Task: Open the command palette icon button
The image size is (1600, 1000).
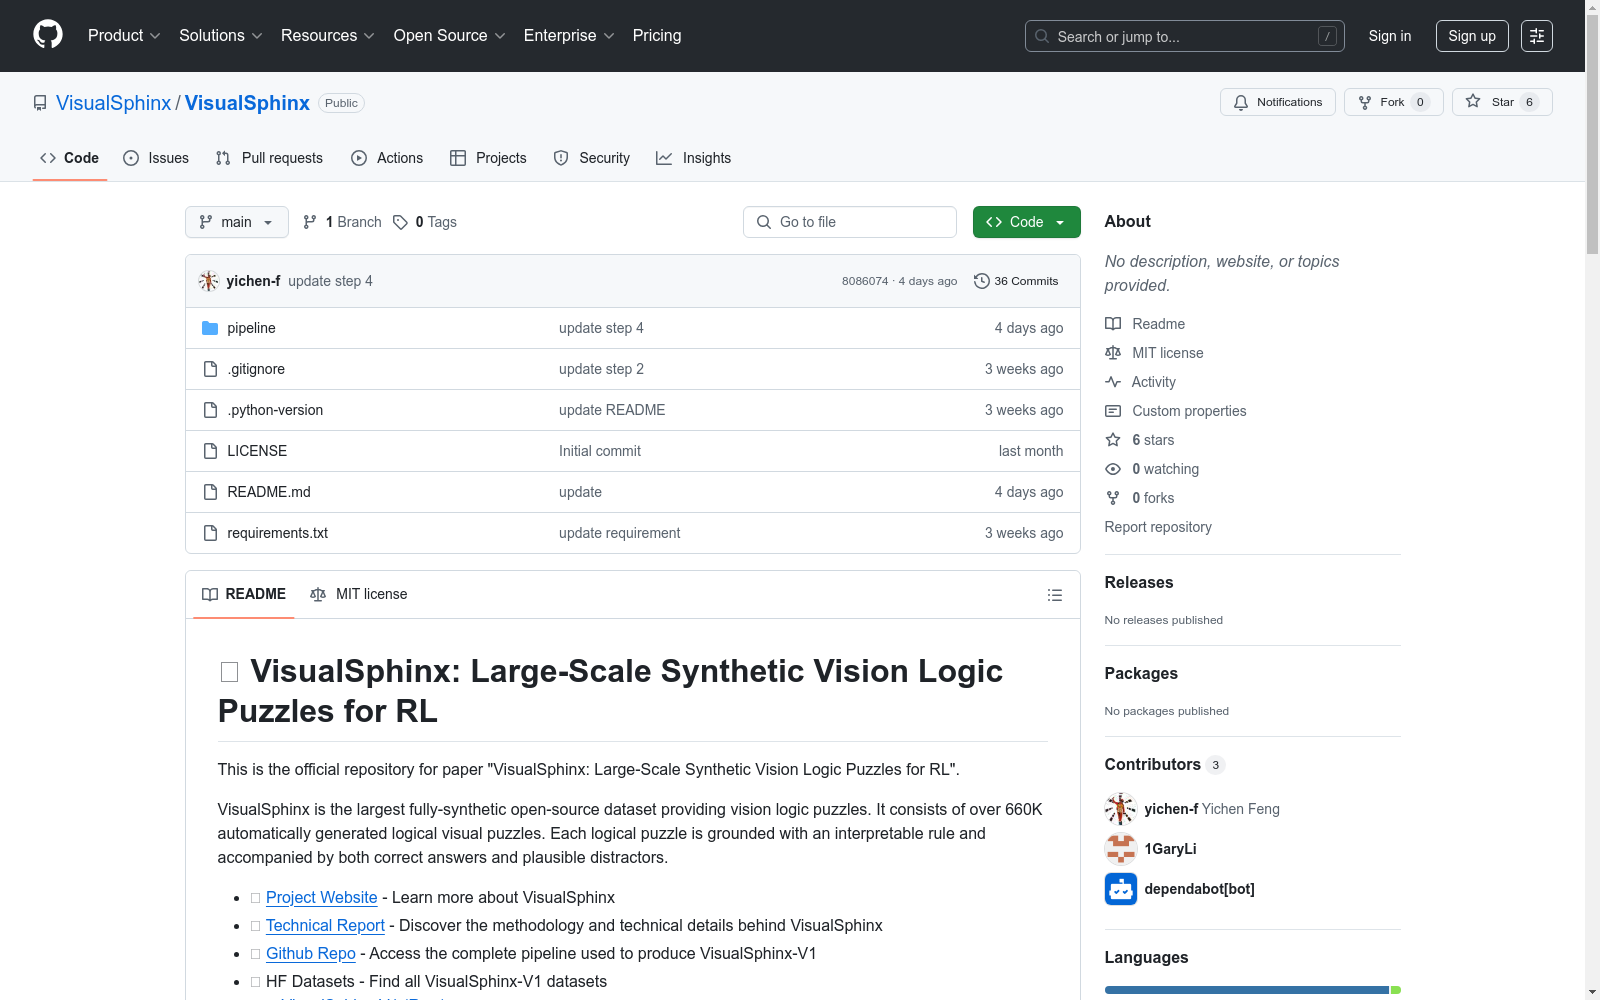Action: coord(1537,36)
